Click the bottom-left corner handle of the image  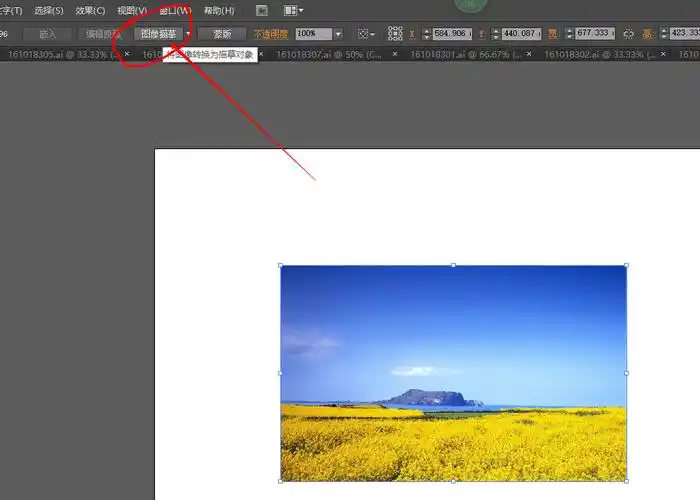point(280,481)
